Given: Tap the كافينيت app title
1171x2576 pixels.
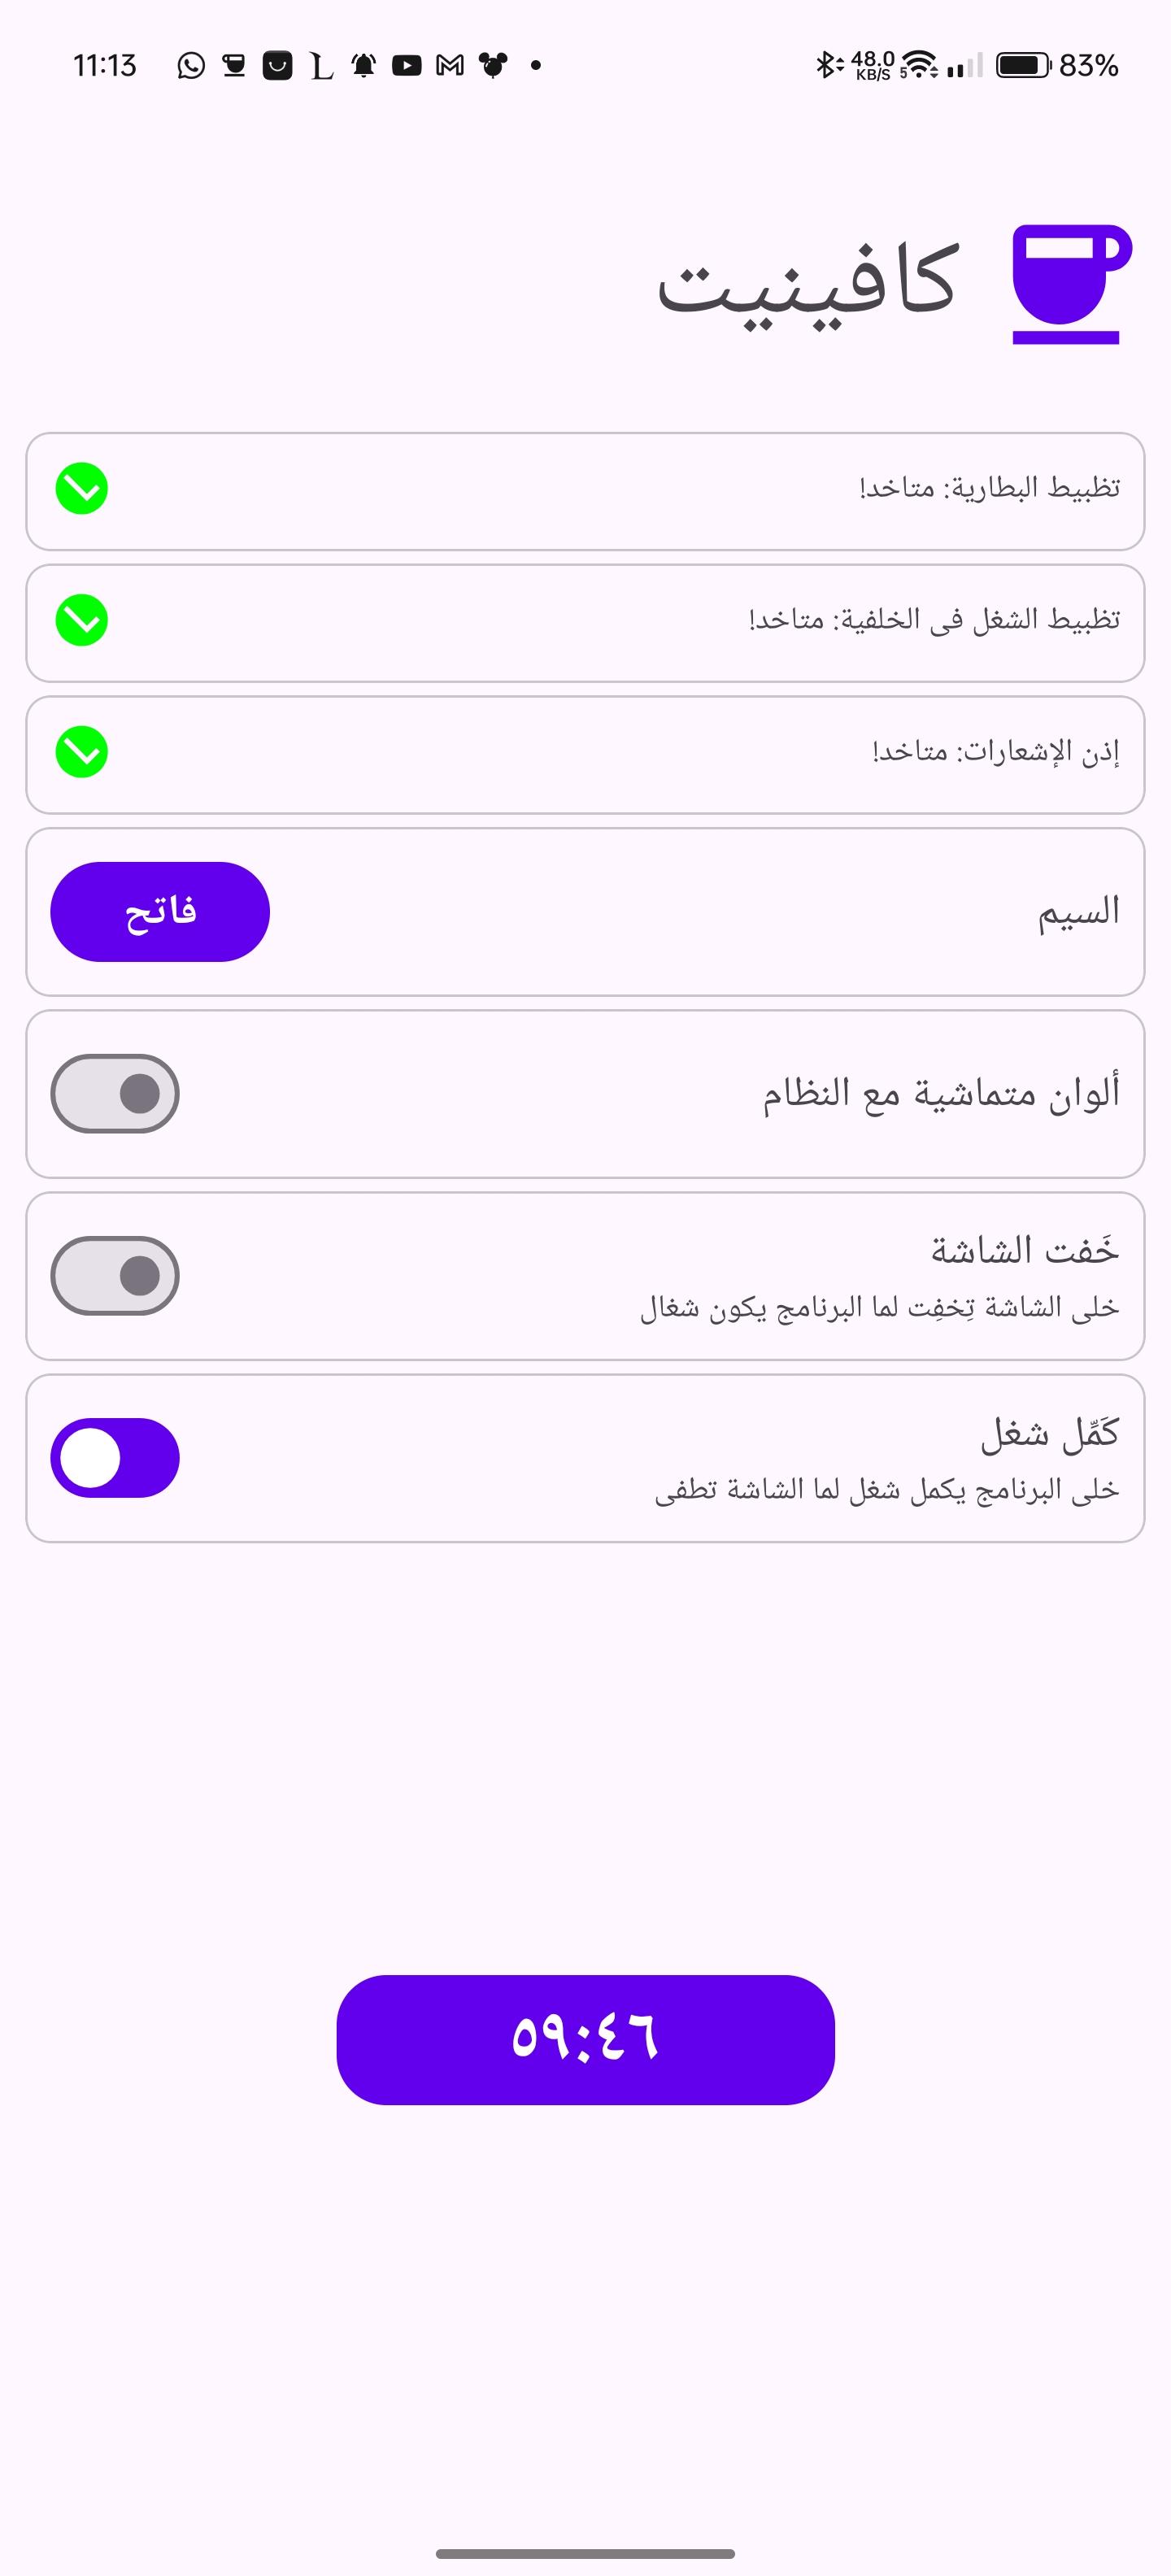Looking at the screenshot, I should point(808,284).
